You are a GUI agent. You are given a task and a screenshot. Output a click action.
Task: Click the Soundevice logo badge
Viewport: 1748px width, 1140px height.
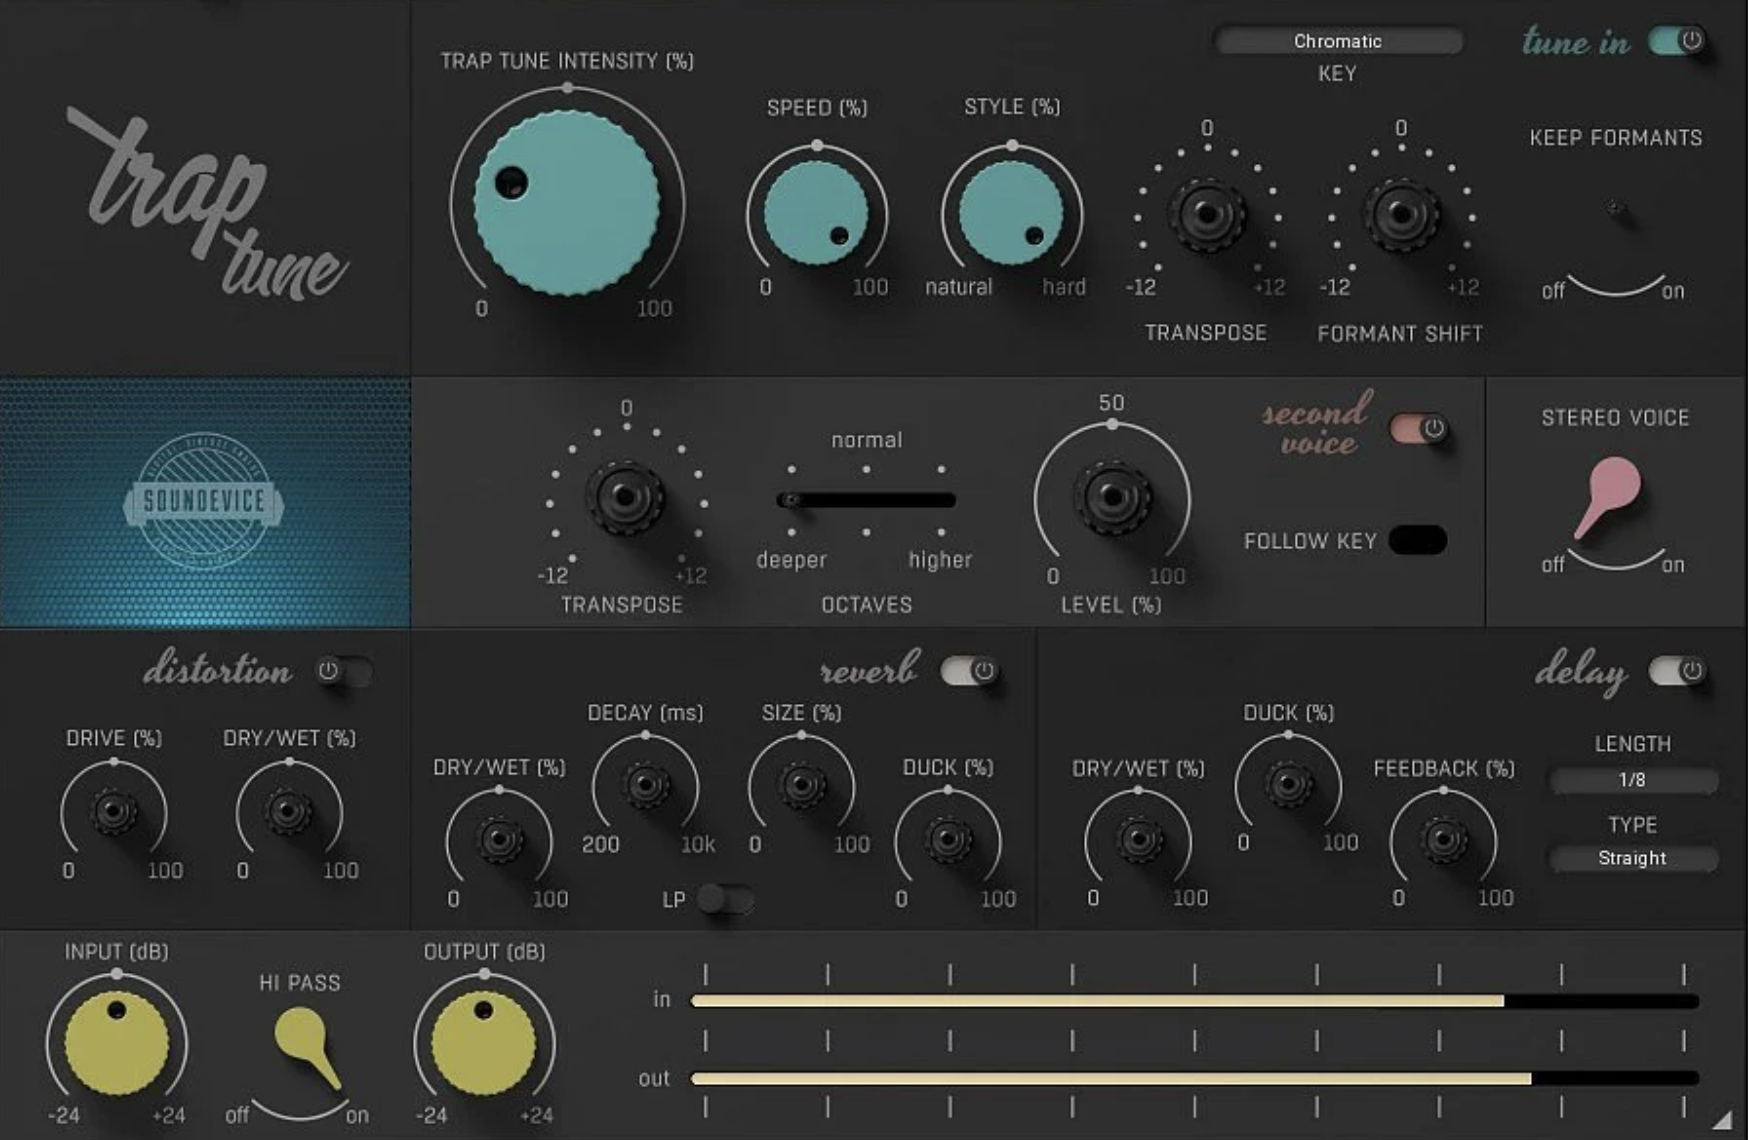click(x=204, y=502)
